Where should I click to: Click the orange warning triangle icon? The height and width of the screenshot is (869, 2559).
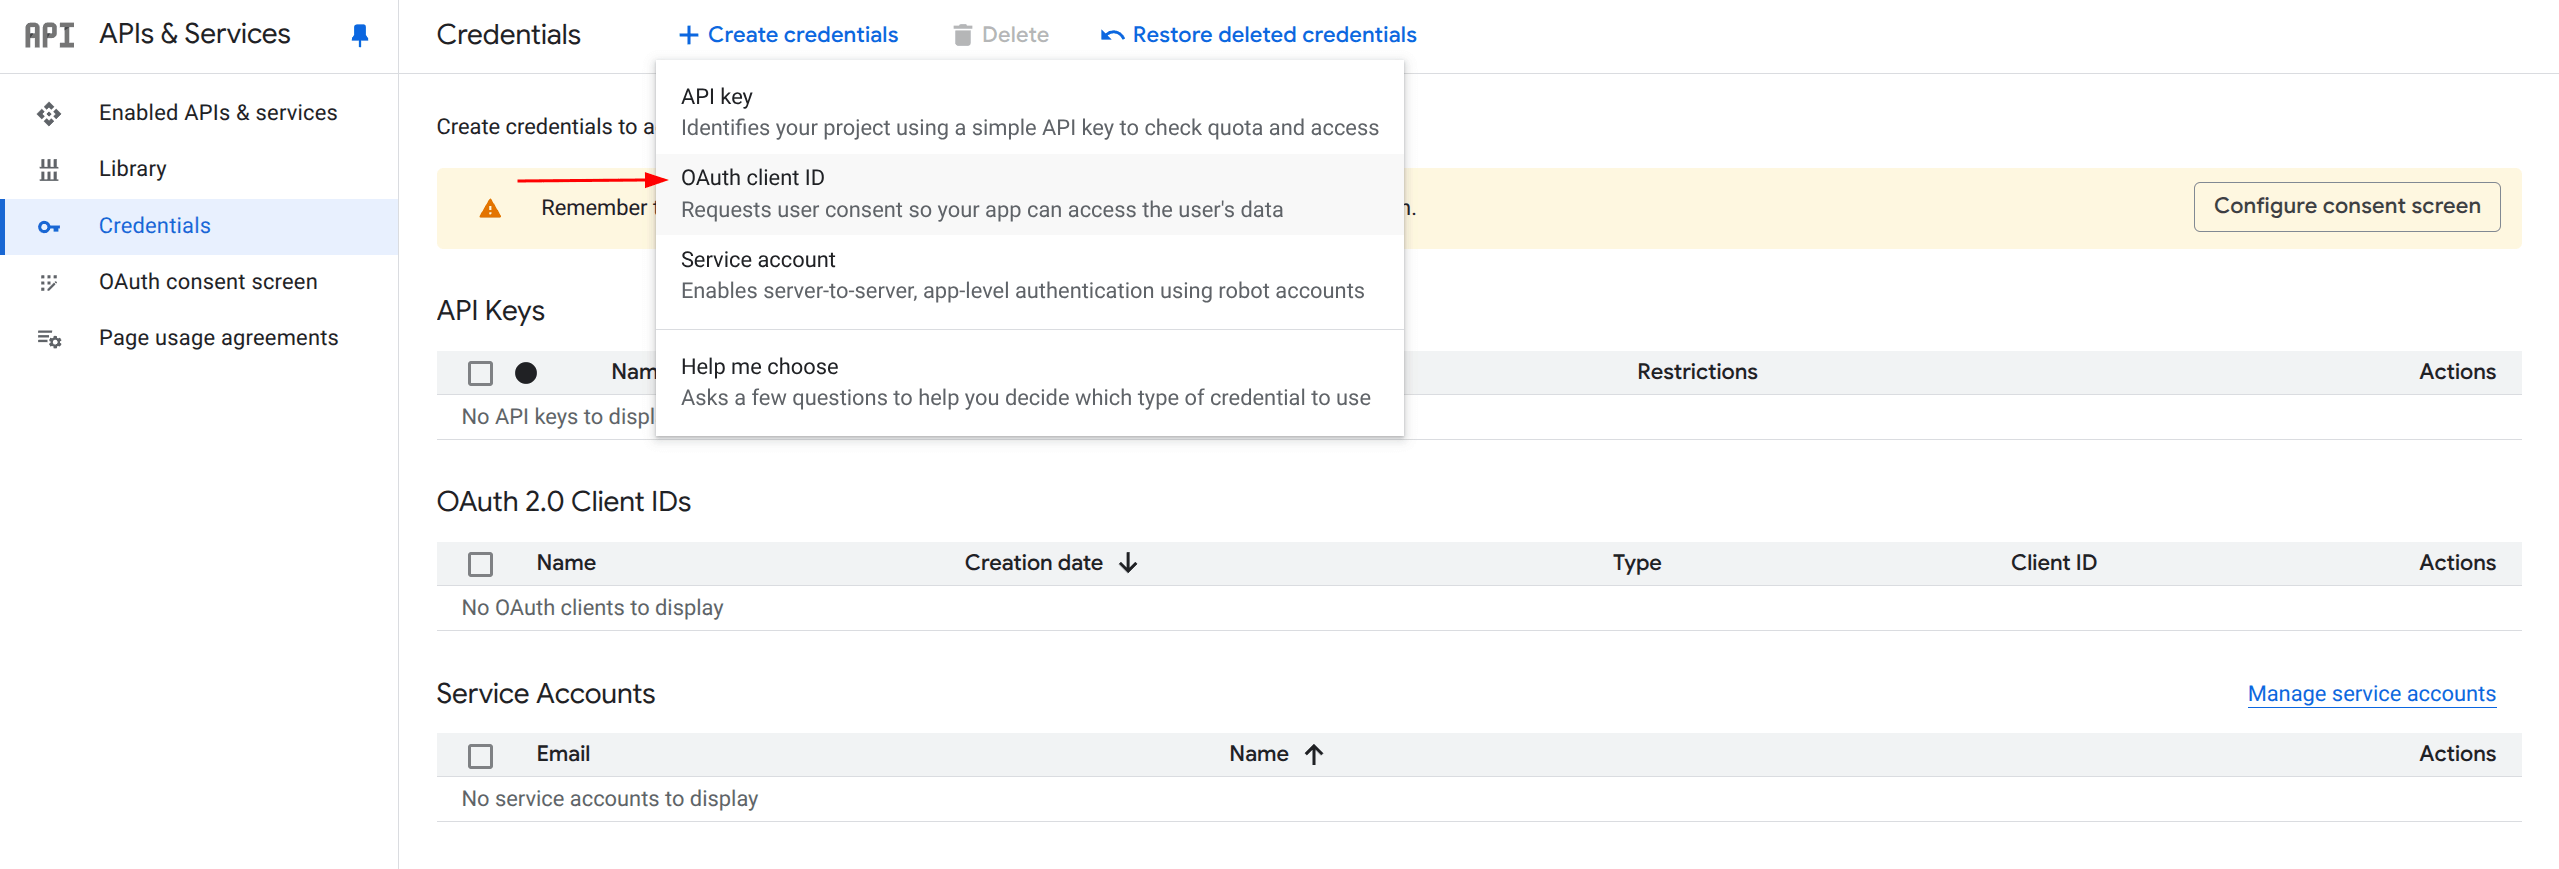[x=490, y=208]
